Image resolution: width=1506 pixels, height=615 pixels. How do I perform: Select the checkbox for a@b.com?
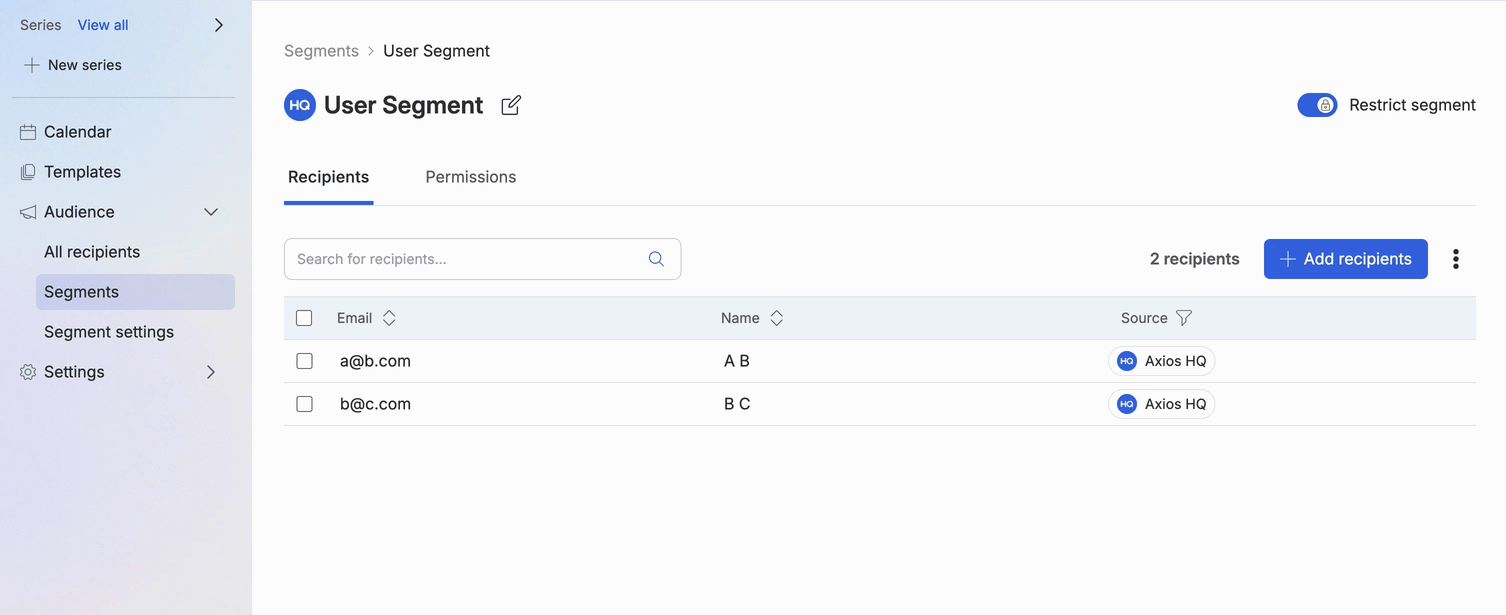[304, 361]
